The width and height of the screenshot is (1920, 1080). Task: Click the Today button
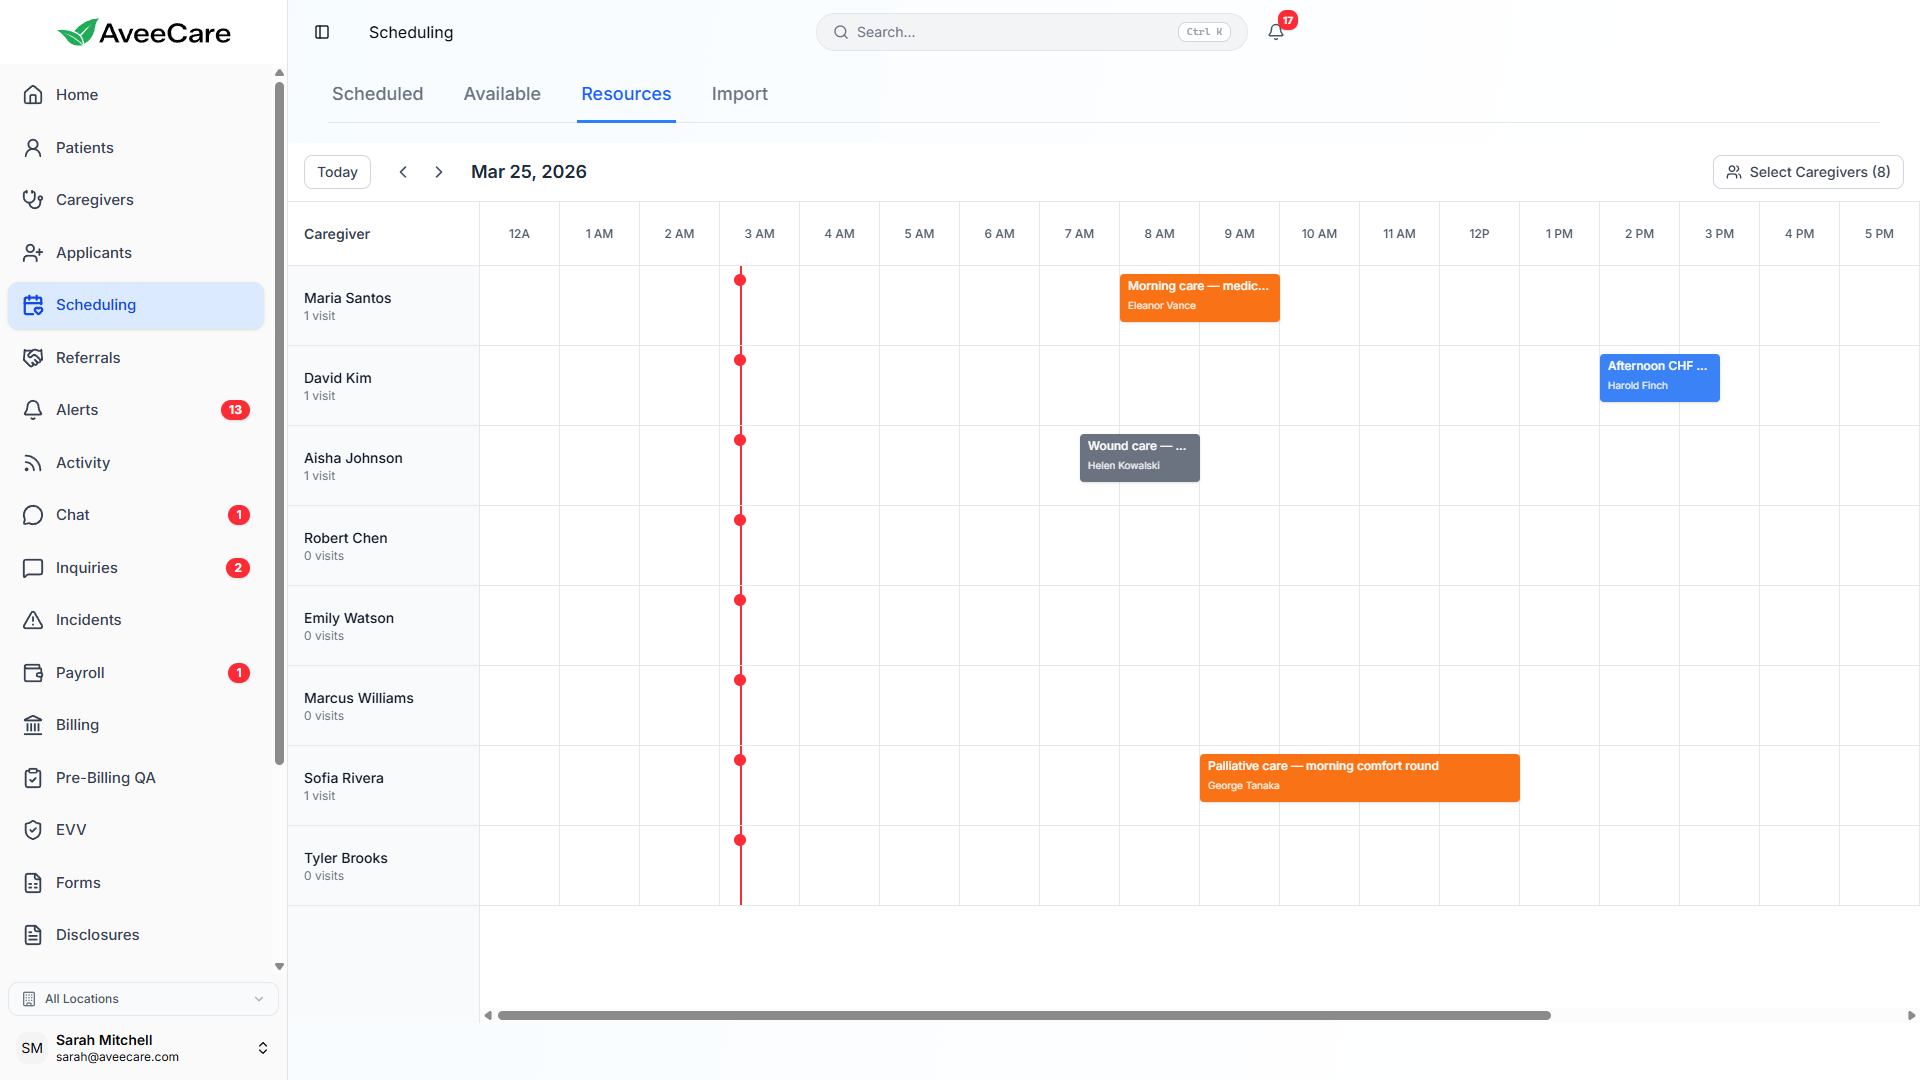337,171
